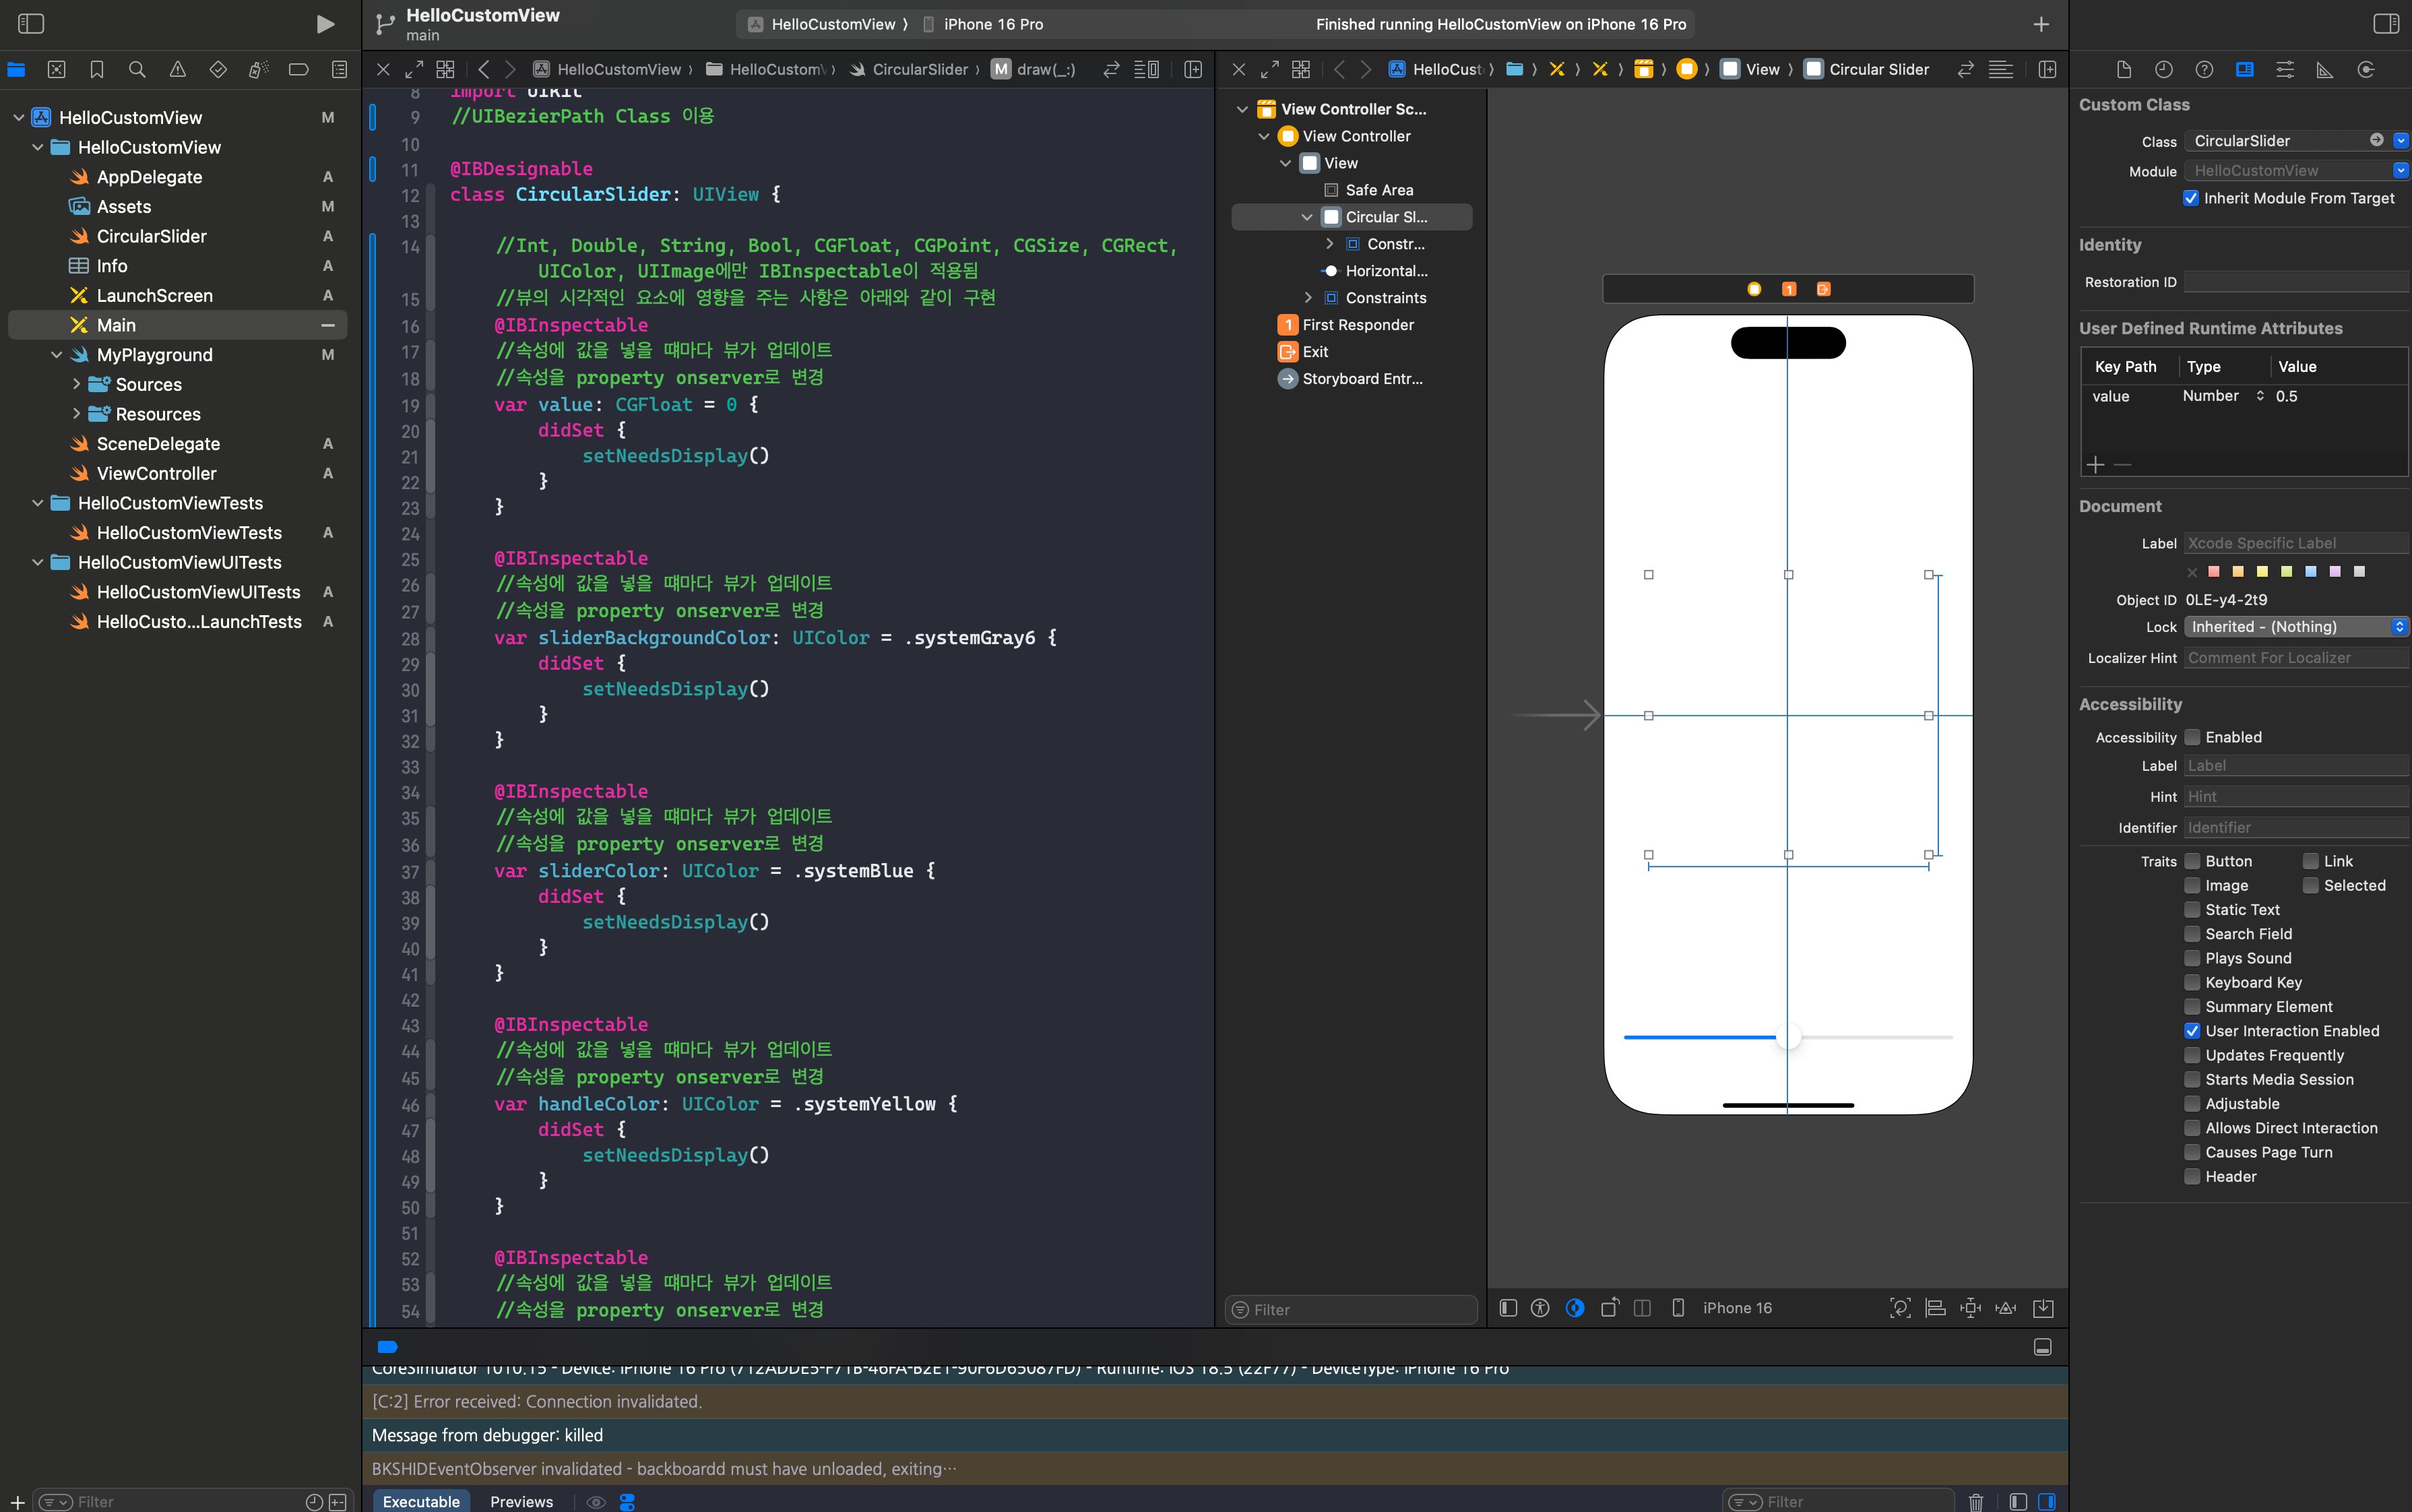2412x1512 pixels.
Task: Open the breakpoint navigator
Action: point(298,70)
